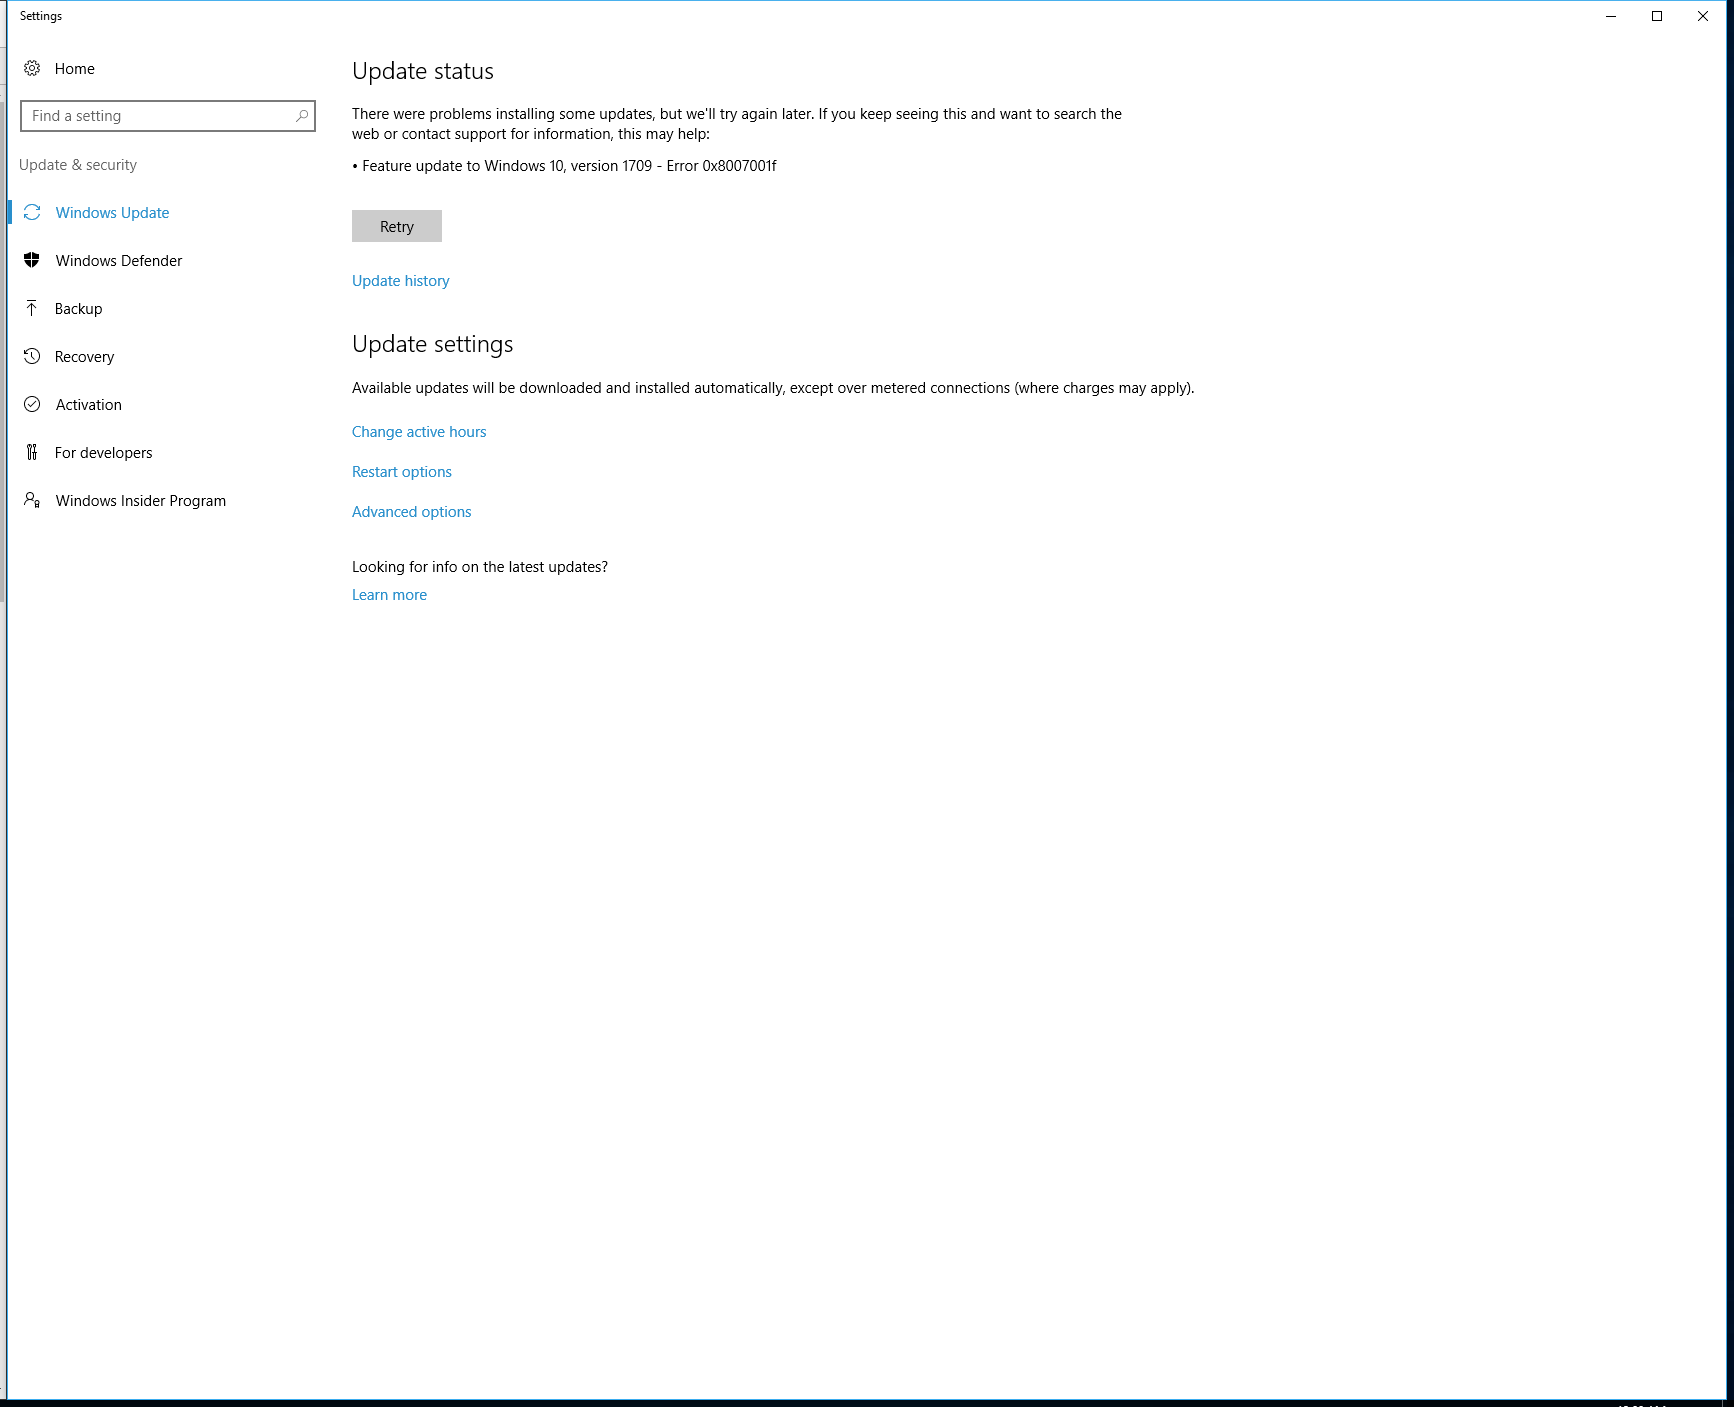Click the Recovery history icon
This screenshot has width=1734, height=1407.
32,356
